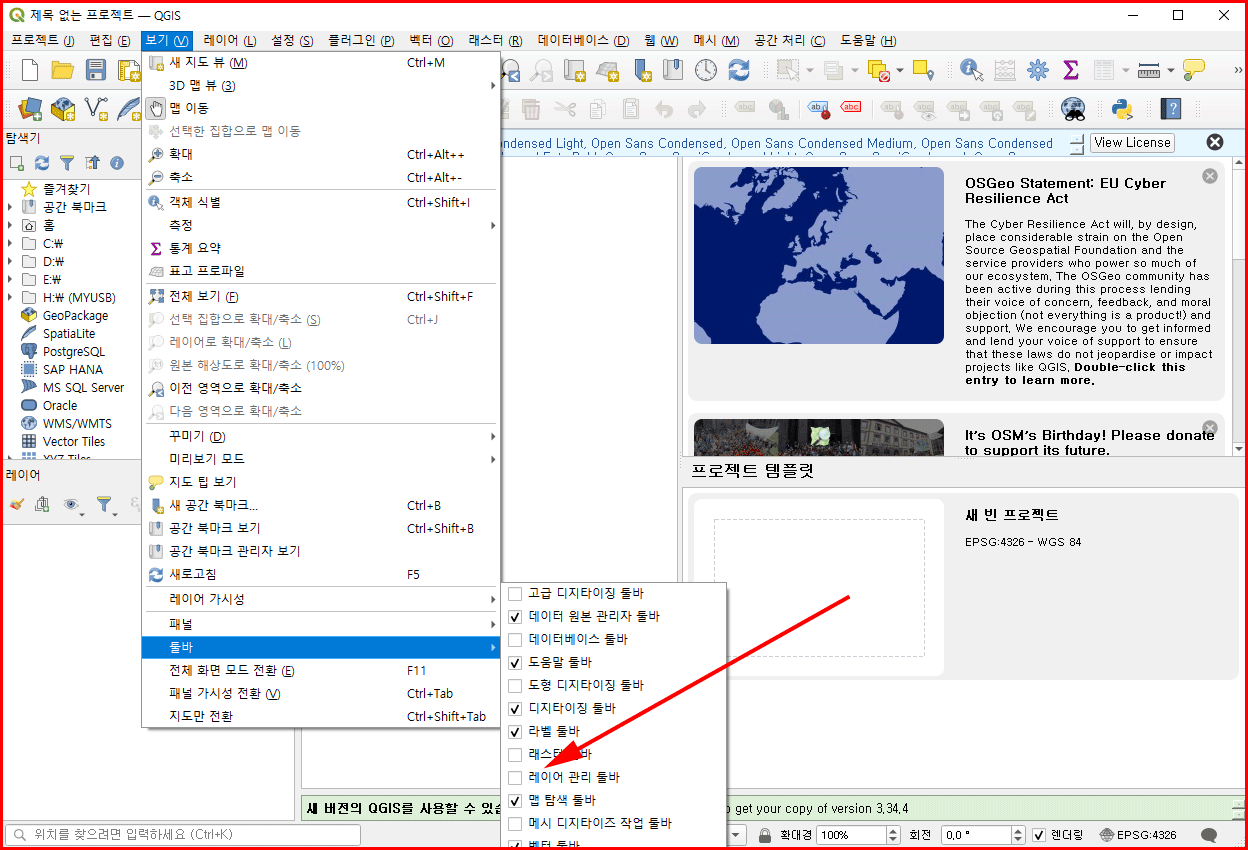Open layer styling brush icon in layers panel
The width and height of the screenshot is (1248, 850).
pos(15,505)
